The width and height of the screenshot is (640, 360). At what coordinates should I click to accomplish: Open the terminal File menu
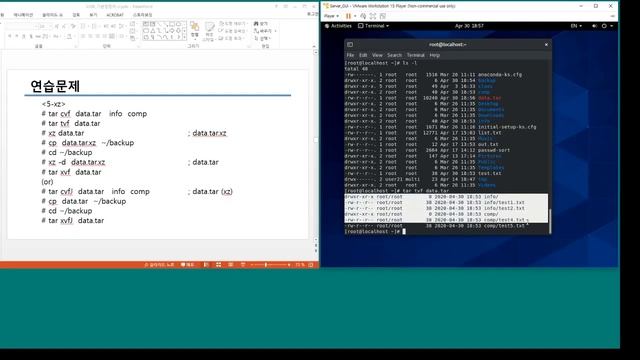(x=350, y=55)
